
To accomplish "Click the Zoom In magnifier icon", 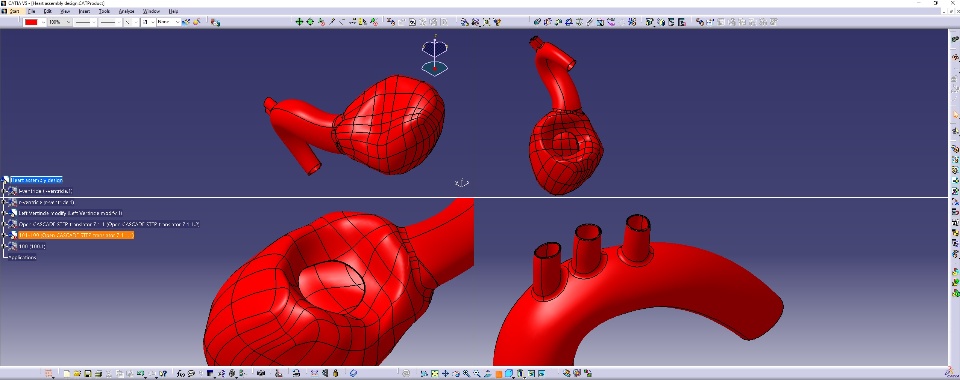I will click(466, 373).
